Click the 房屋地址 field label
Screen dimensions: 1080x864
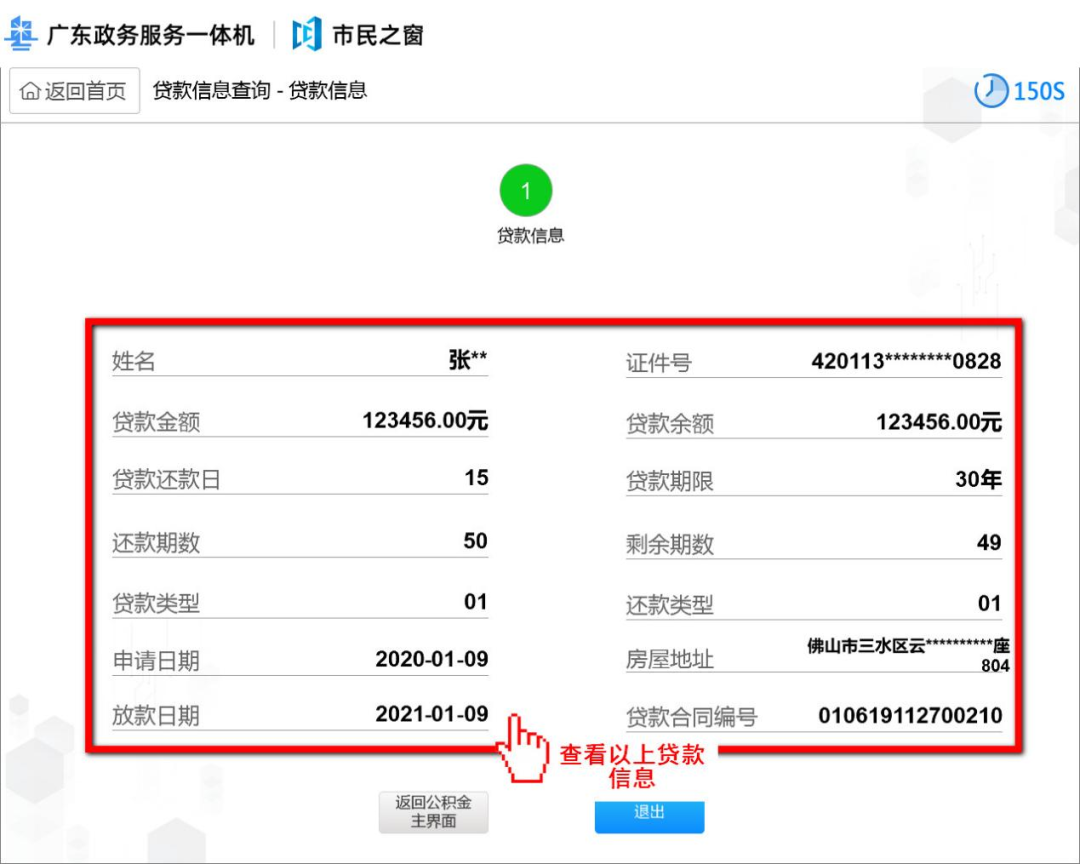[669, 659]
